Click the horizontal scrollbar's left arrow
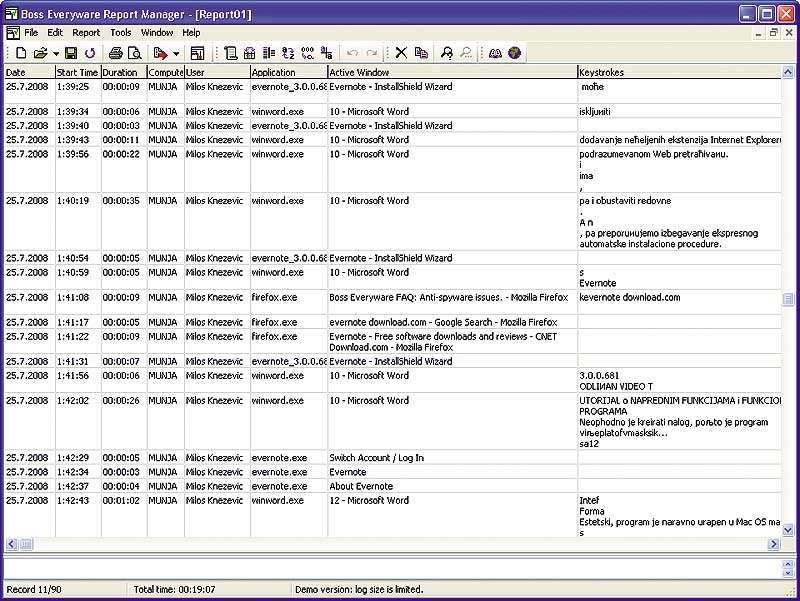 11,544
